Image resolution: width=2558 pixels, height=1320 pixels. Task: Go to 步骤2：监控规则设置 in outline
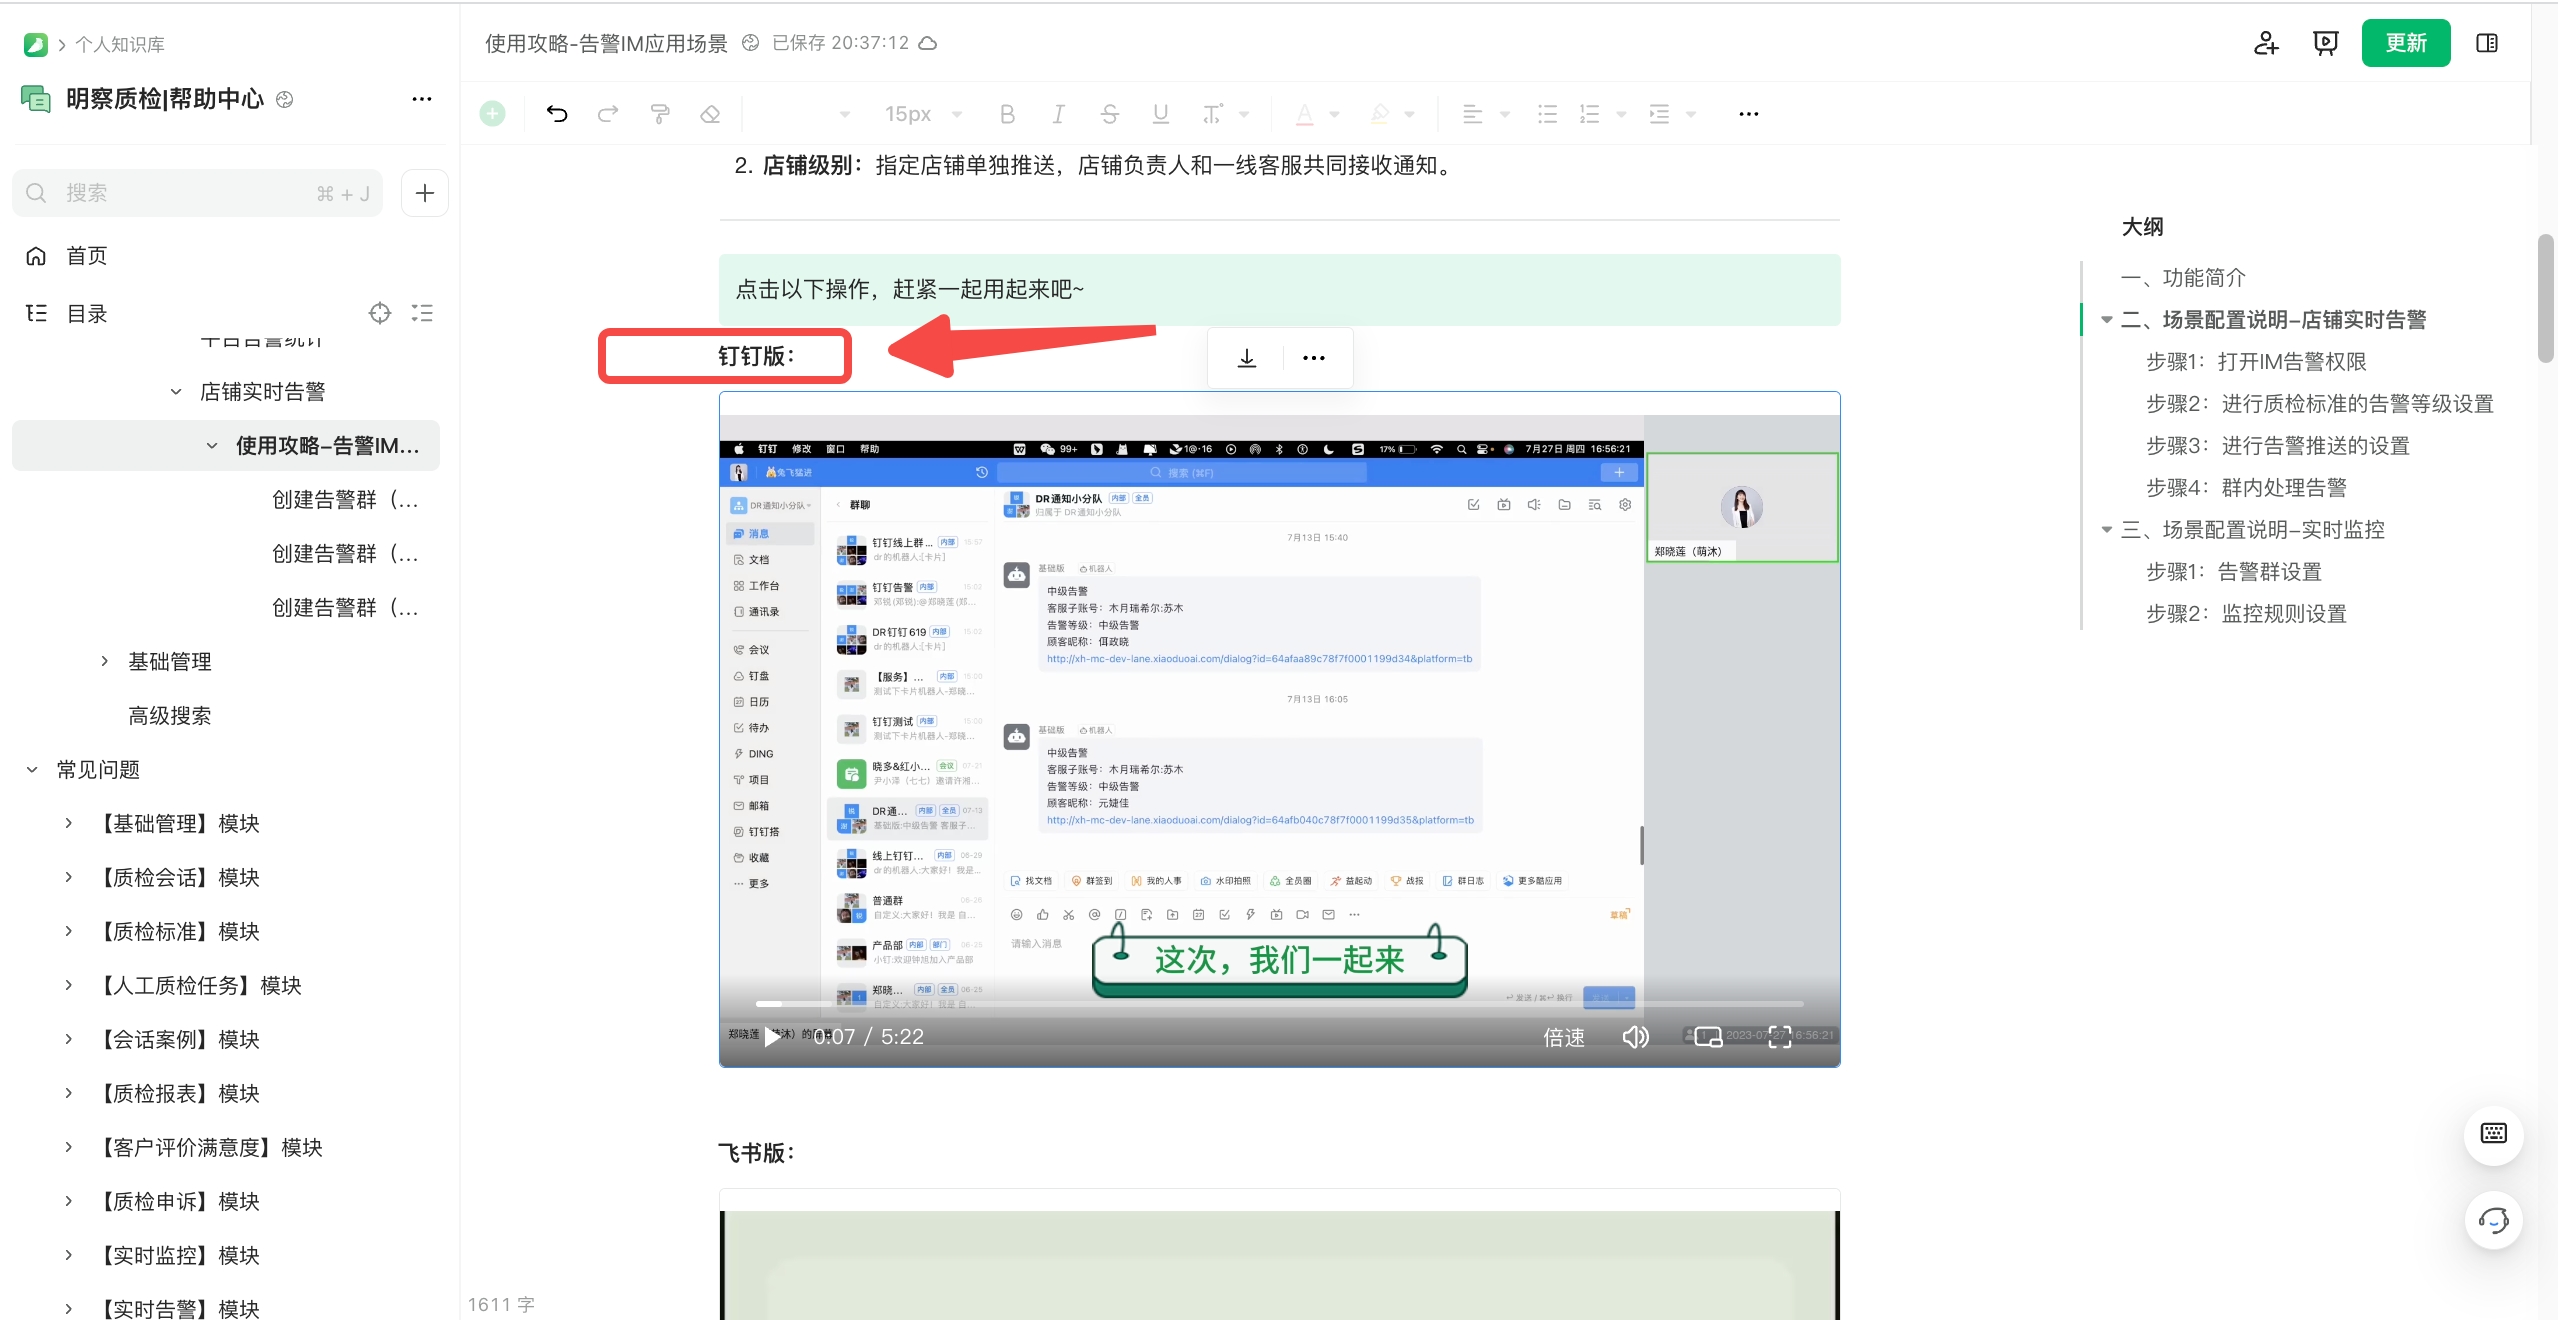click(2246, 614)
